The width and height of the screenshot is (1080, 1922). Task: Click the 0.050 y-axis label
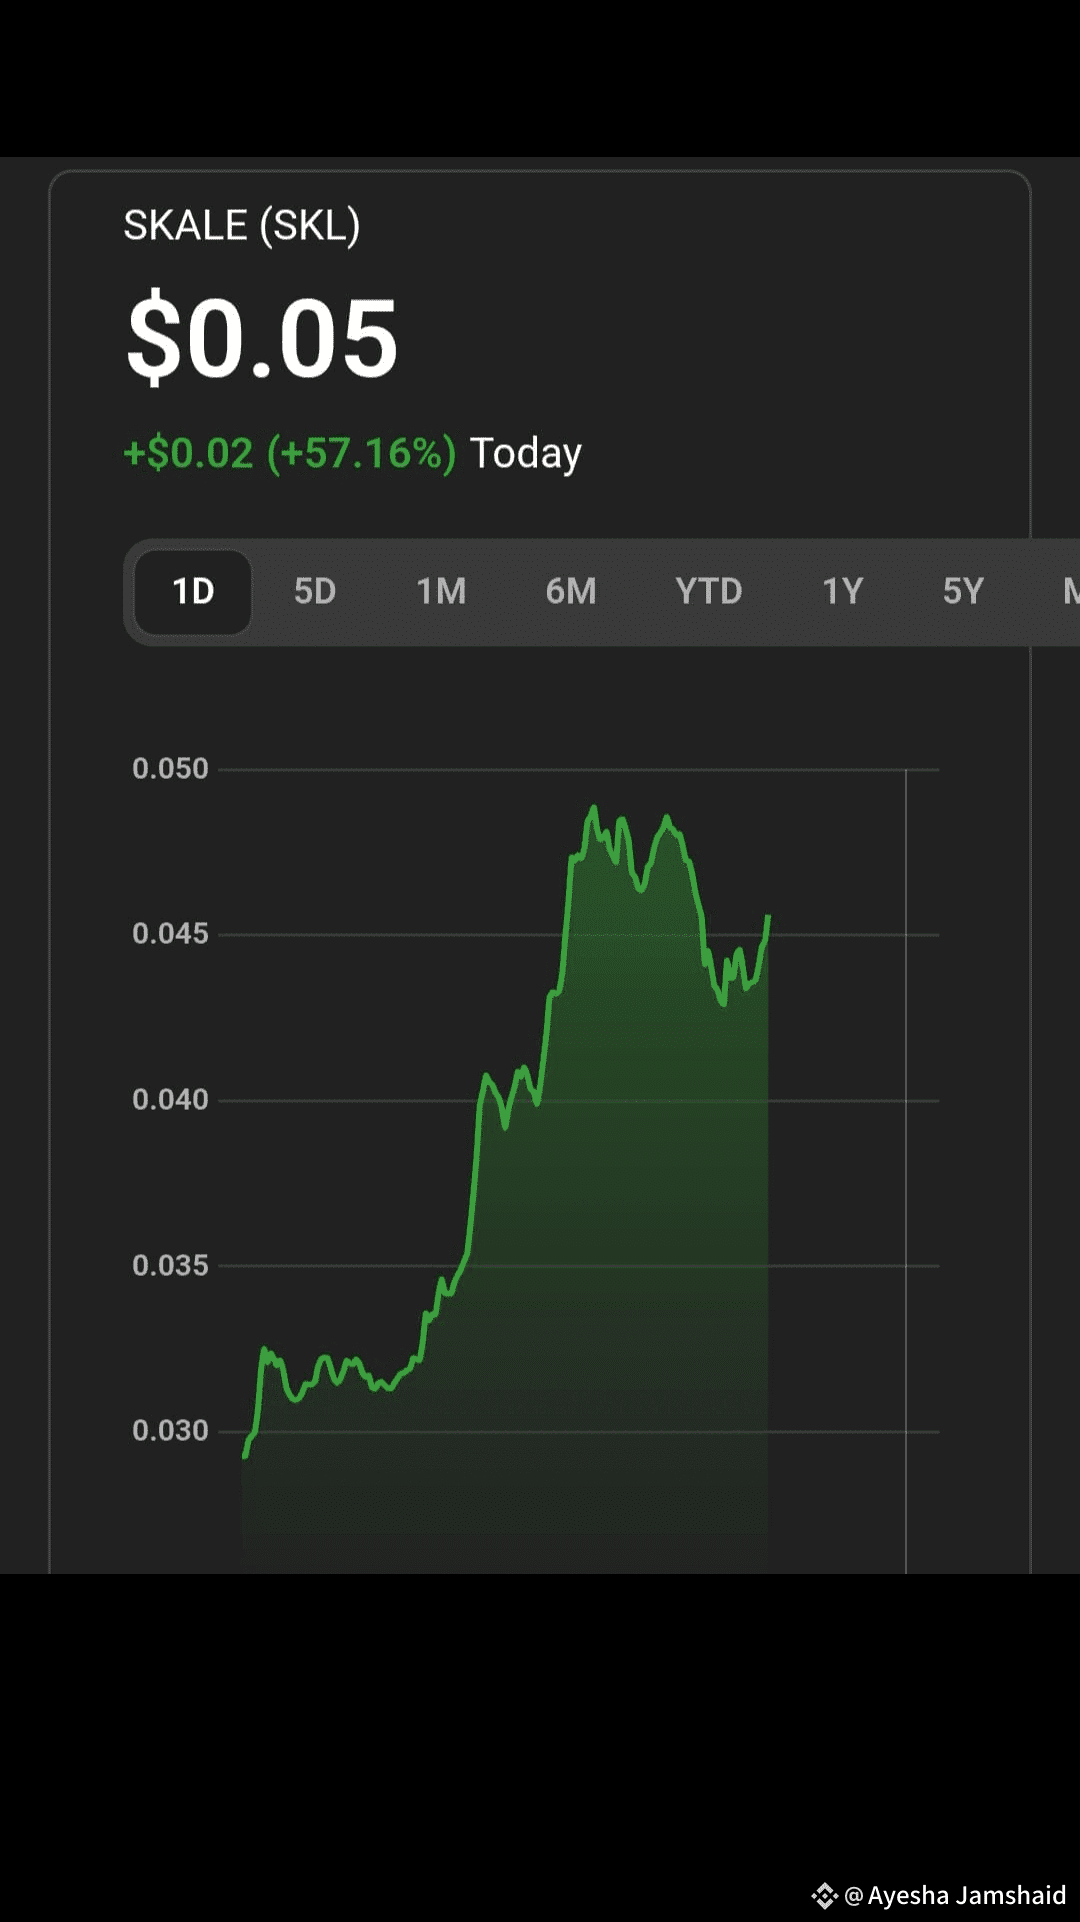coord(171,768)
